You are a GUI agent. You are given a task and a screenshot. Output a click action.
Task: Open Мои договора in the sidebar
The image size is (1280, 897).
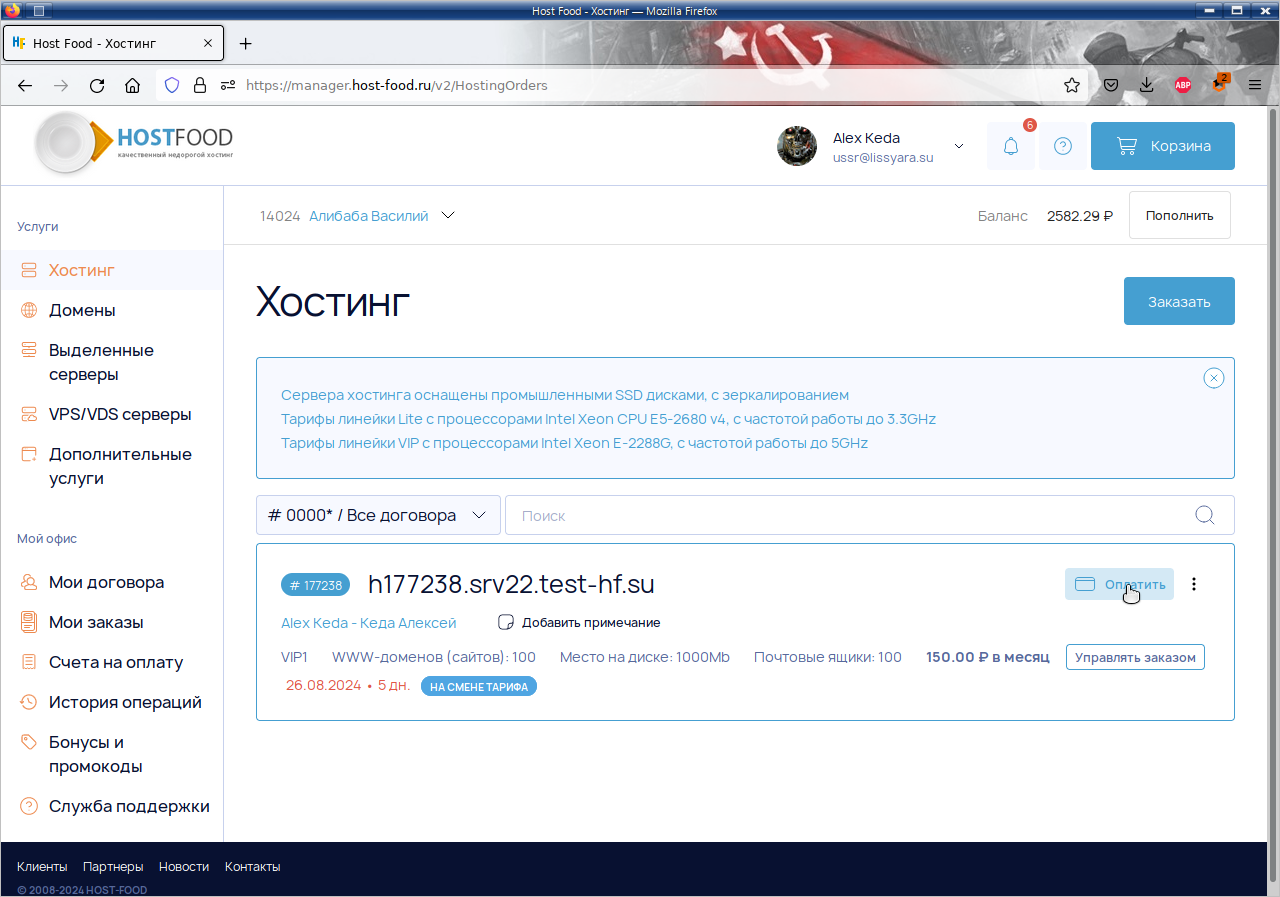(112, 582)
